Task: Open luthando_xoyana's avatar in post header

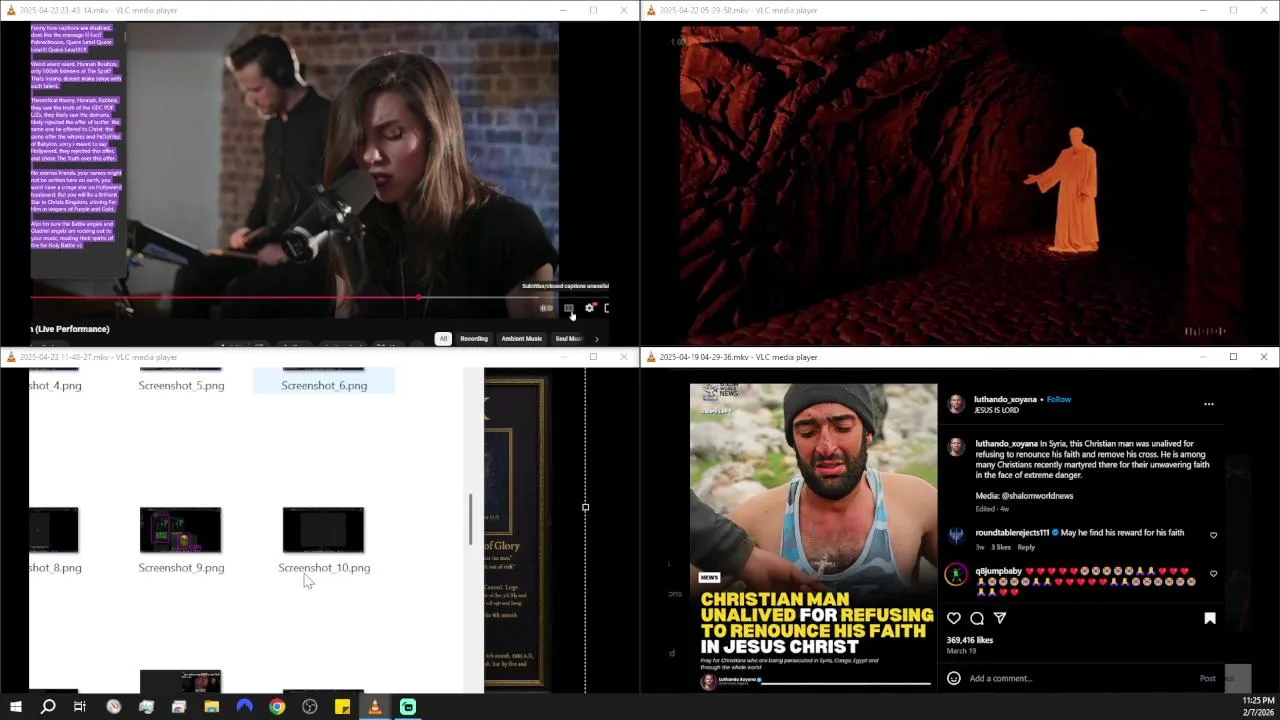Action: (956, 404)
